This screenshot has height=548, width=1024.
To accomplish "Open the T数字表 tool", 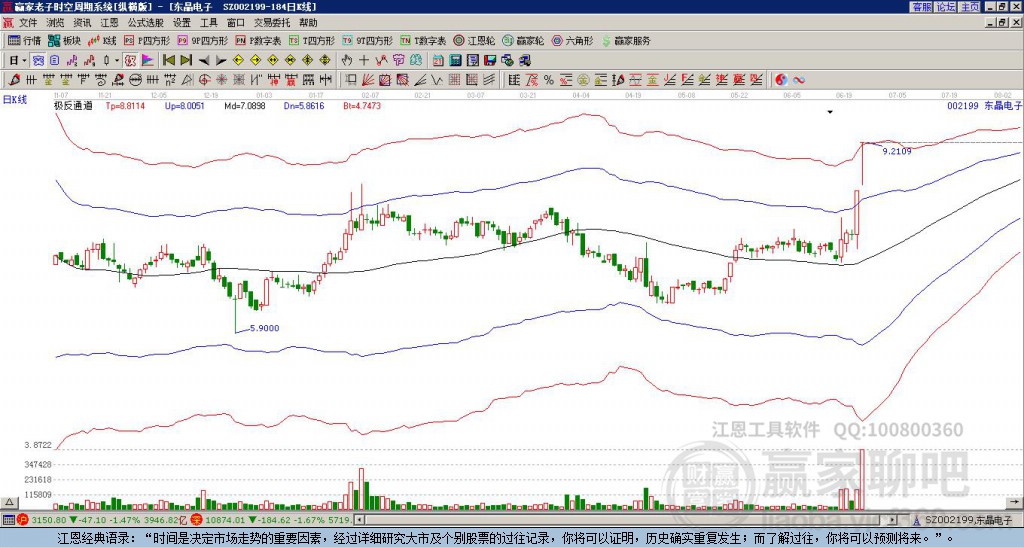I will (x=423, y=40).
